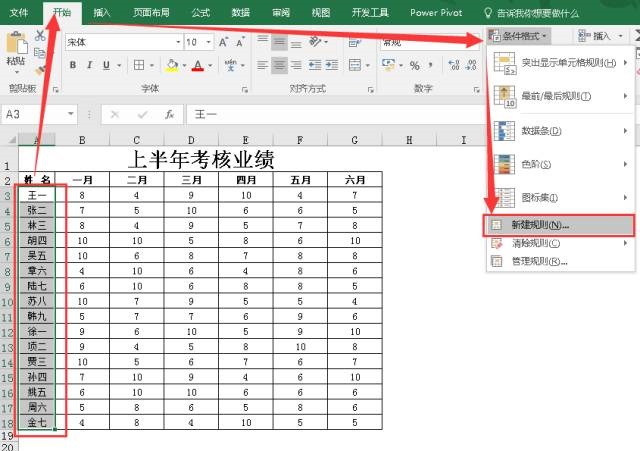Click the cell borders icon
The image size is (640, 451).
(139, 65)
